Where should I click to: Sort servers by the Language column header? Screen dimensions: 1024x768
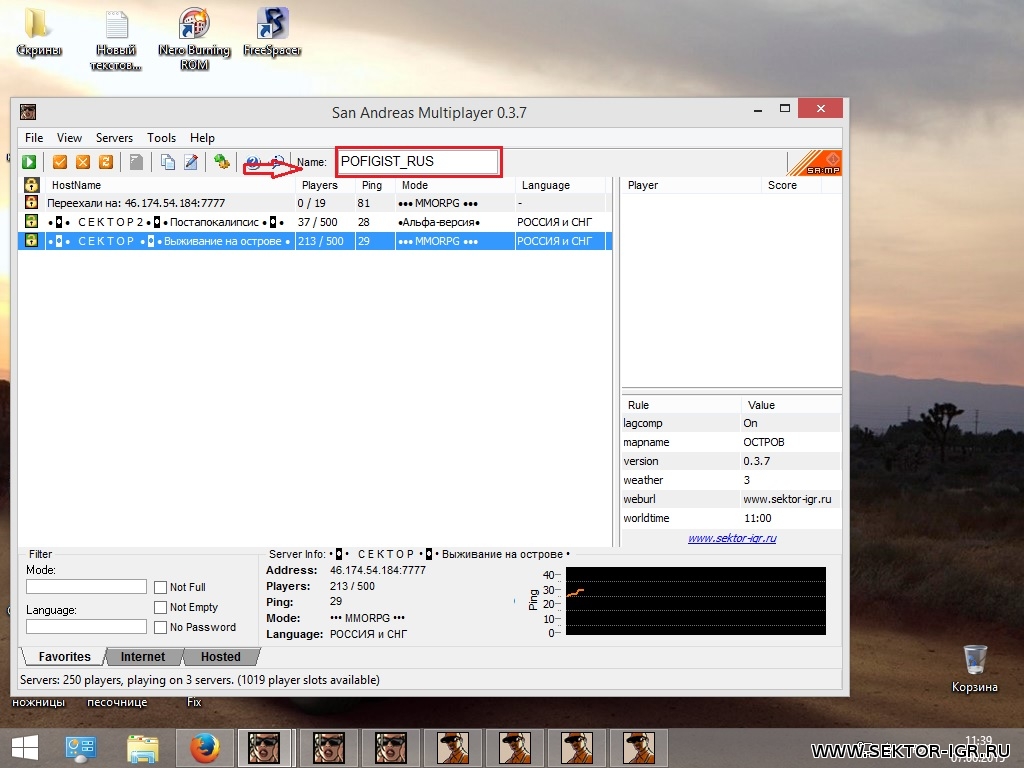click(x=562, y=185)
